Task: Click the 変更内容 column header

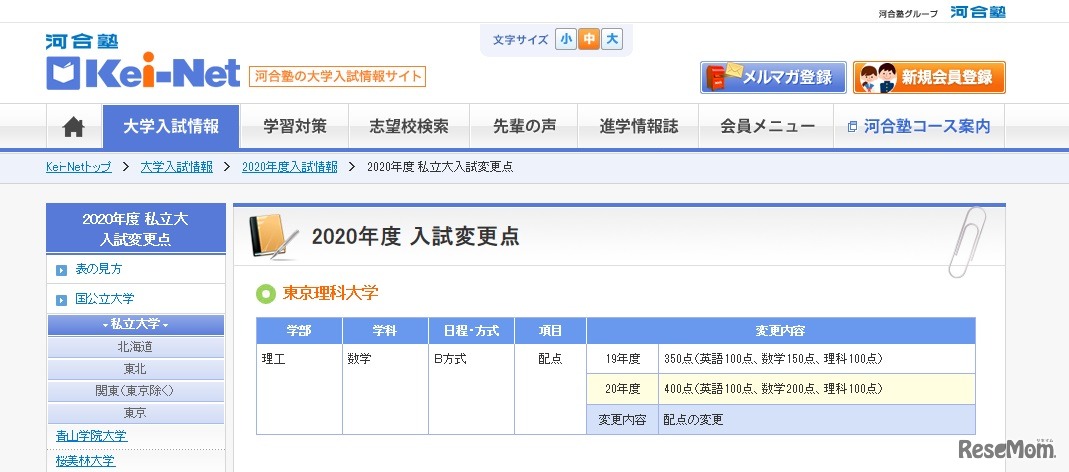Action: click(x=781, y=331)
